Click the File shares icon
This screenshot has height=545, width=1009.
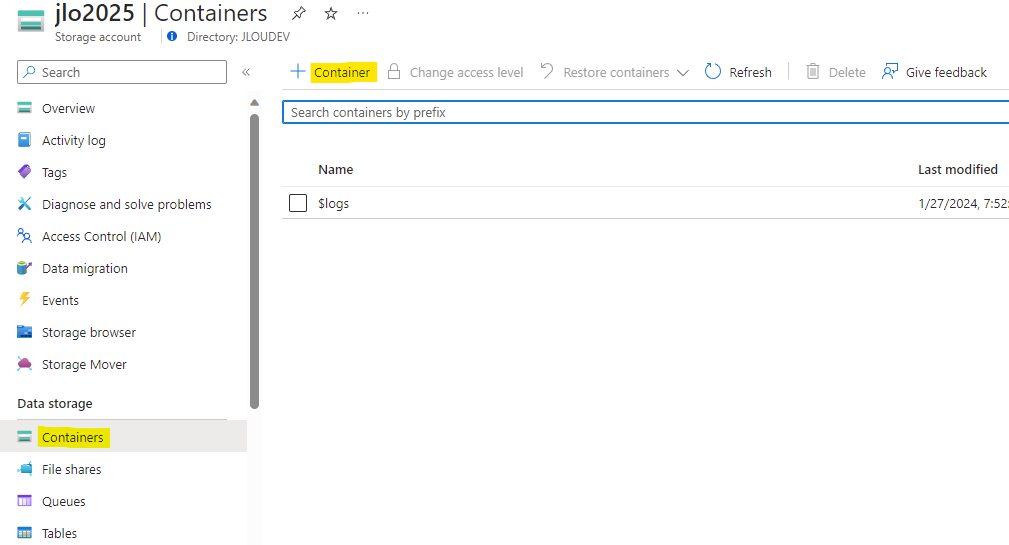(24, 468)
